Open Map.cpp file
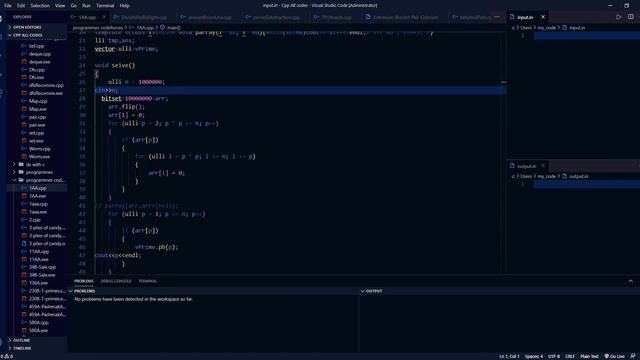The width and height of the screenshot is (640, 360). click(x=38, y=101)
